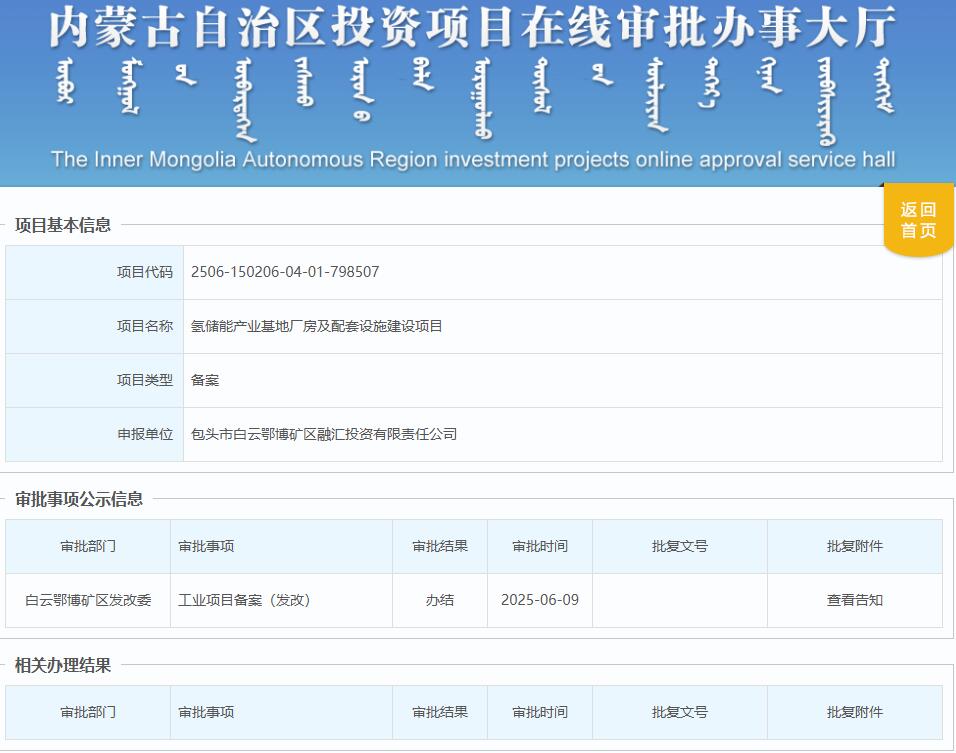Click the 审批结果 column header
Image resolution: width=956 pixels, height=753 pixels.
point(439,545)
